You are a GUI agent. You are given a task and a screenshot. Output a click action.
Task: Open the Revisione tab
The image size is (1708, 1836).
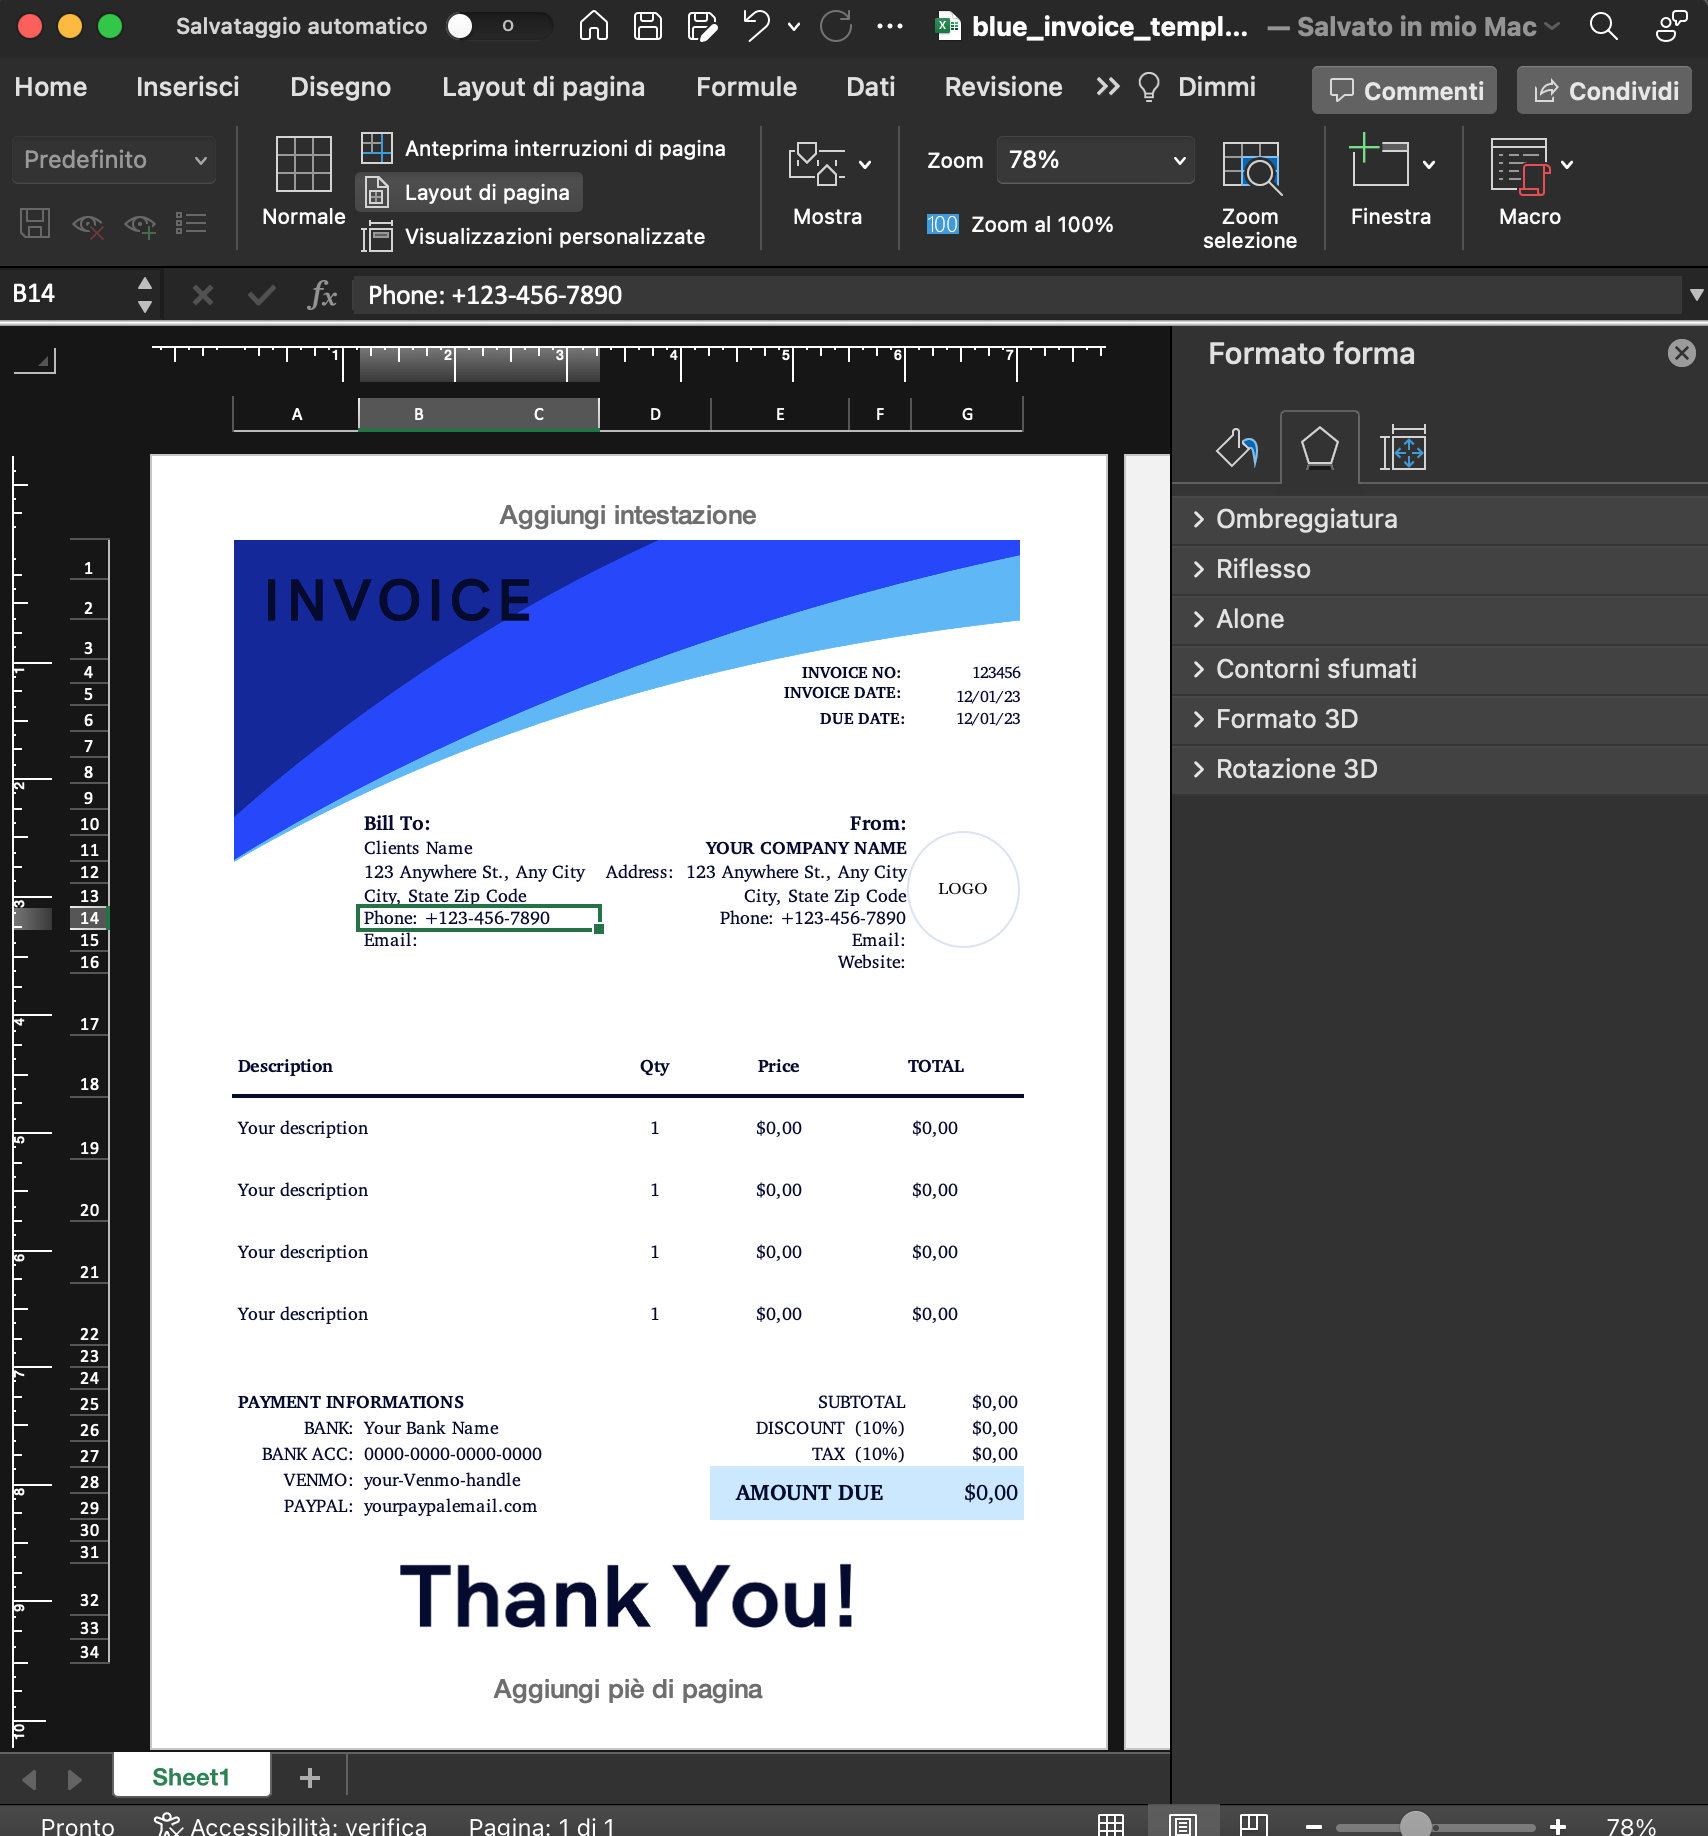[1001, 87]
